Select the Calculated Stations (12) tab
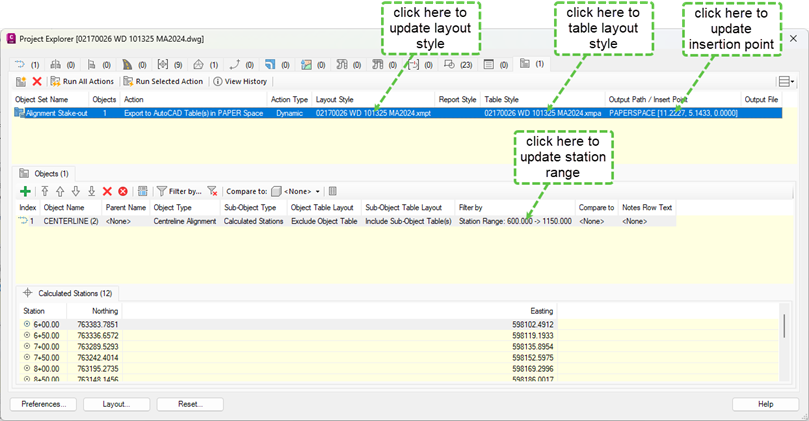Screen dimensions: 809x421 coord(69,293)
